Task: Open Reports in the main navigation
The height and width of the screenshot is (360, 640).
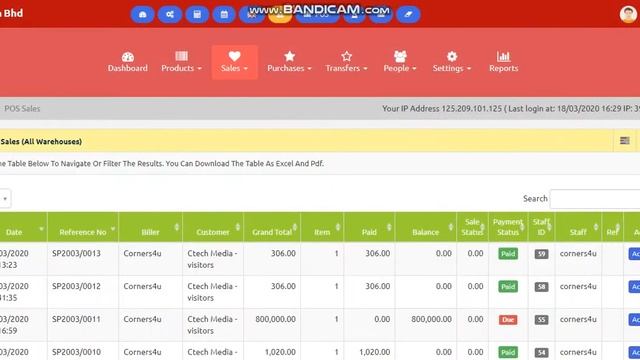Action: (x=504, y=62)
